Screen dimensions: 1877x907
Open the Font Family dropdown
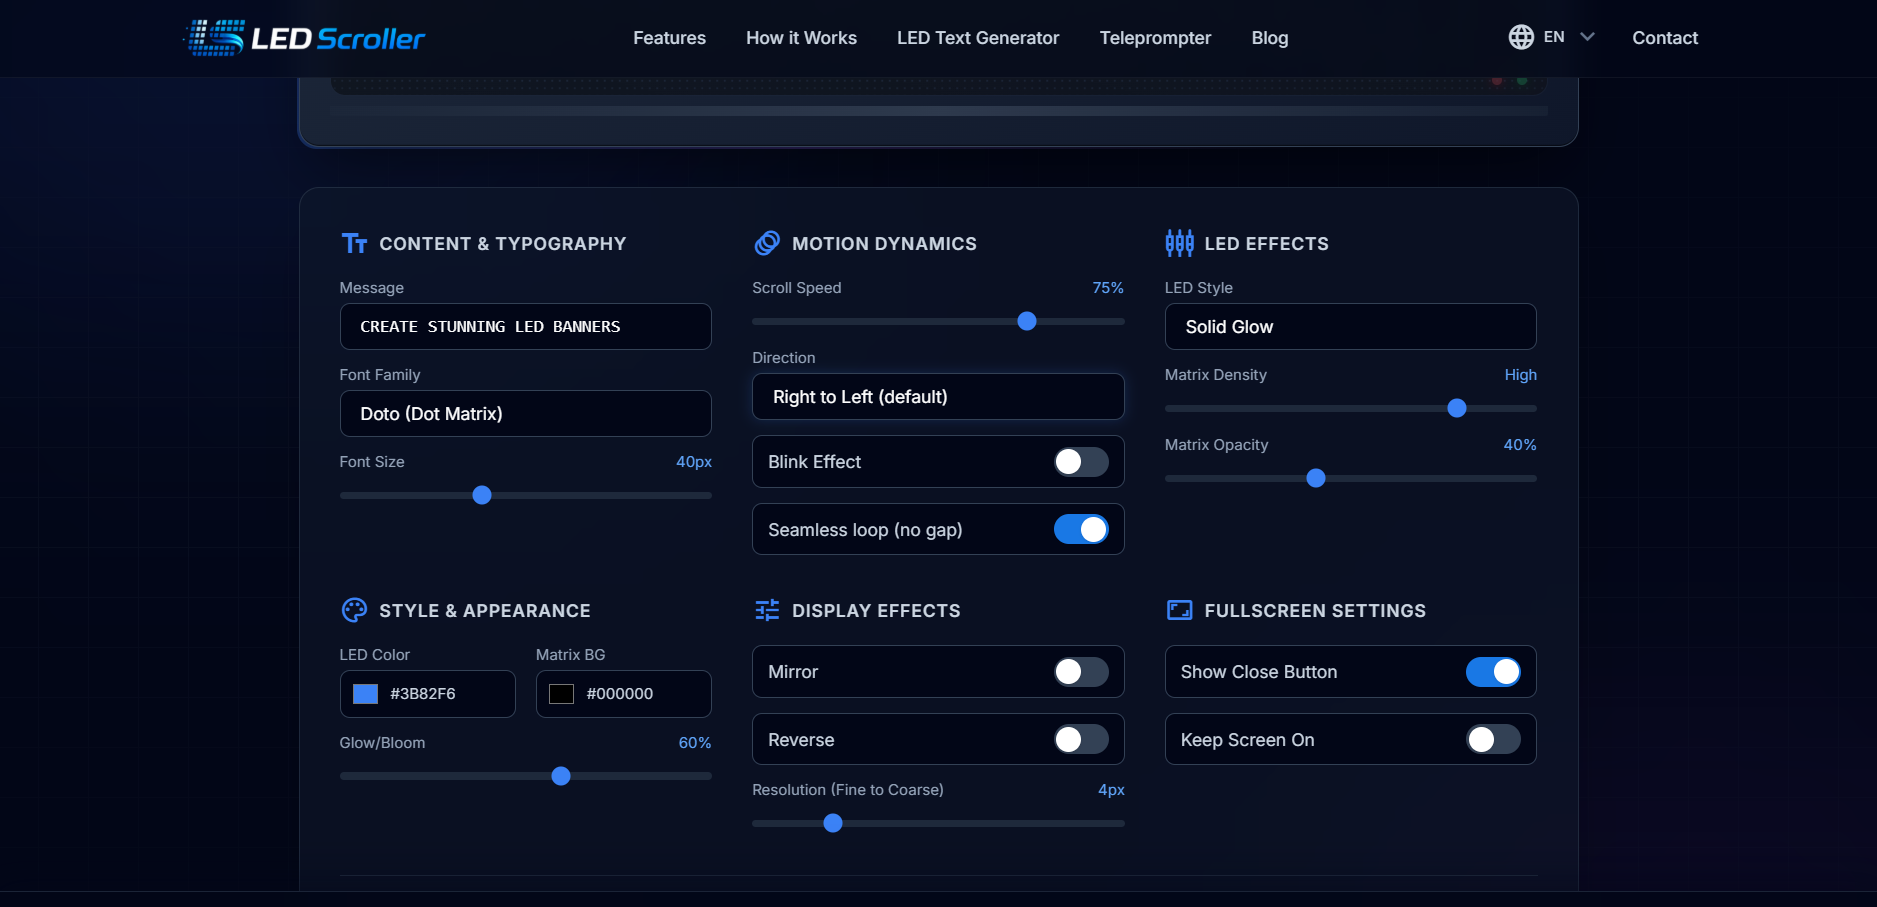click(526, 414)
